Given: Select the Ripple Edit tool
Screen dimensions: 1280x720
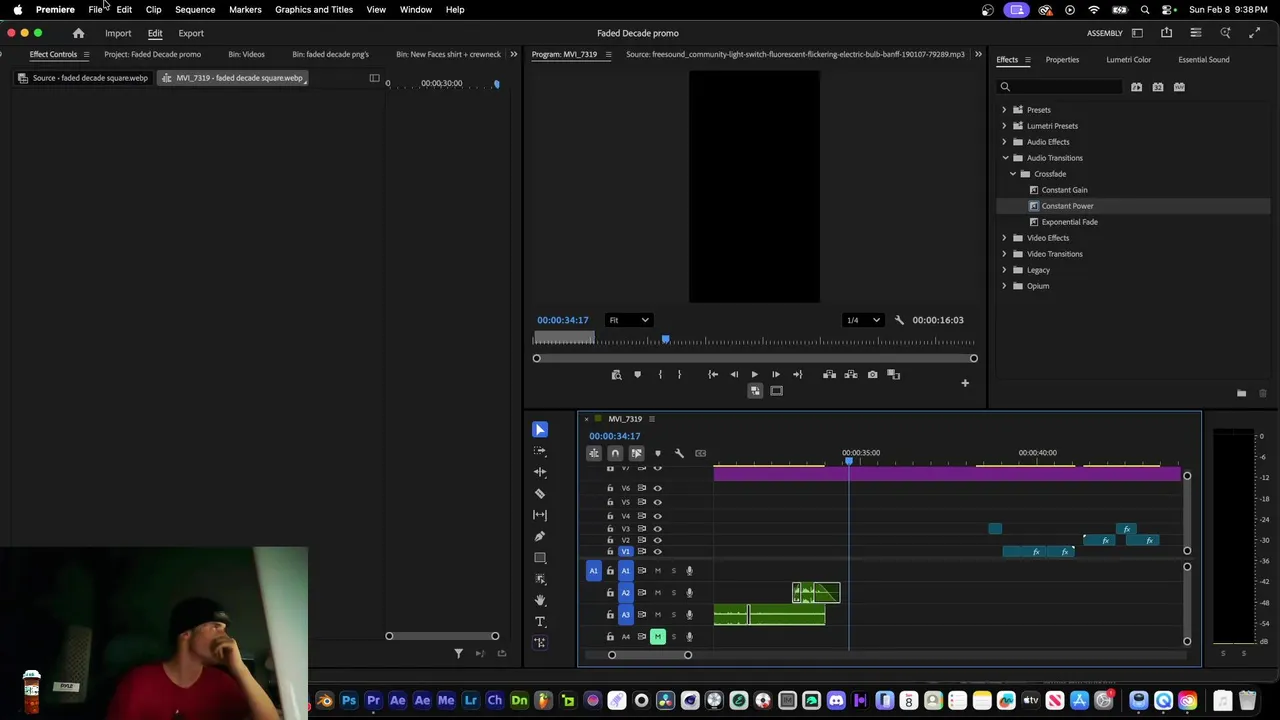Looking at the screenshot, I should pyautogui.click(x=540, y=472).
